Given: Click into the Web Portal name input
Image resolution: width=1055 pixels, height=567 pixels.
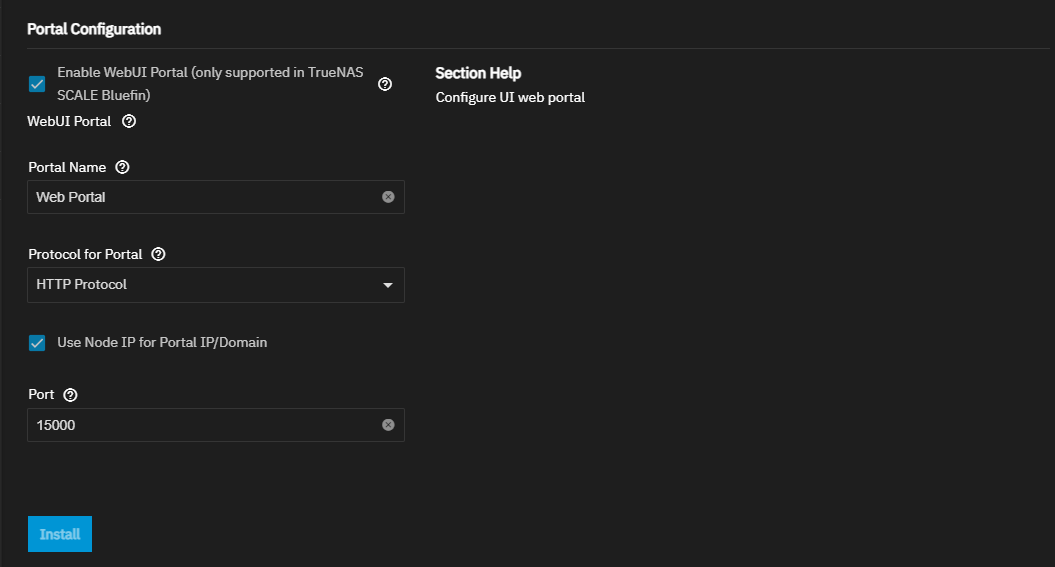Looking at the screenshot, I should (200, 197).
